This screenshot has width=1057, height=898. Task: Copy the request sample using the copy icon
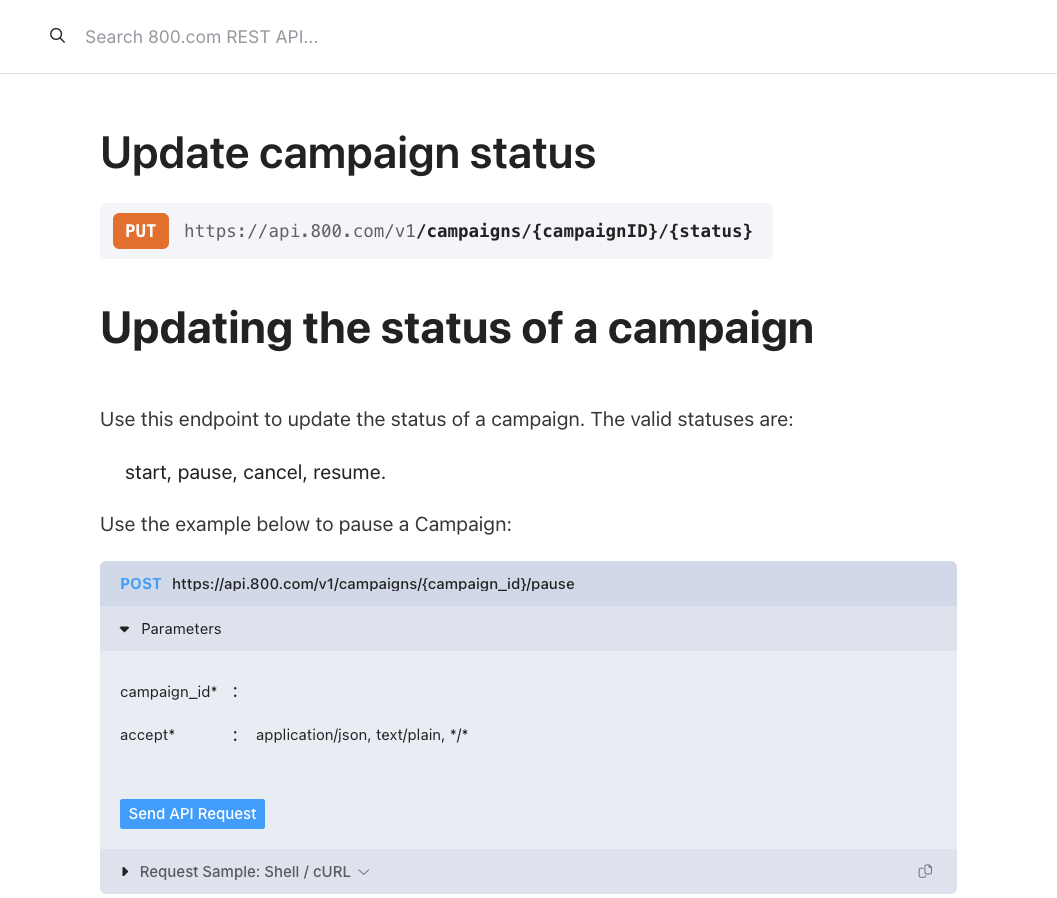coord(925,871)
